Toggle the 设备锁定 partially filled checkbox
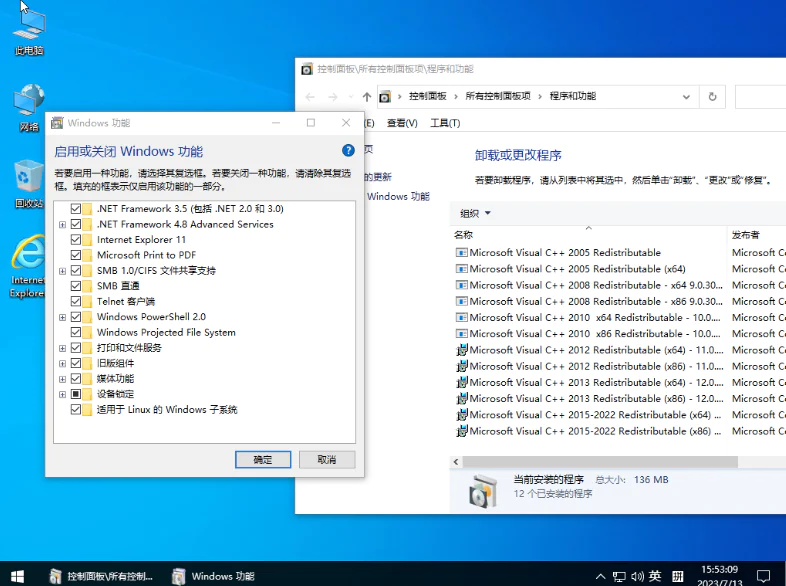The width and height of the screenshot is (786, 586). point(76,394)
